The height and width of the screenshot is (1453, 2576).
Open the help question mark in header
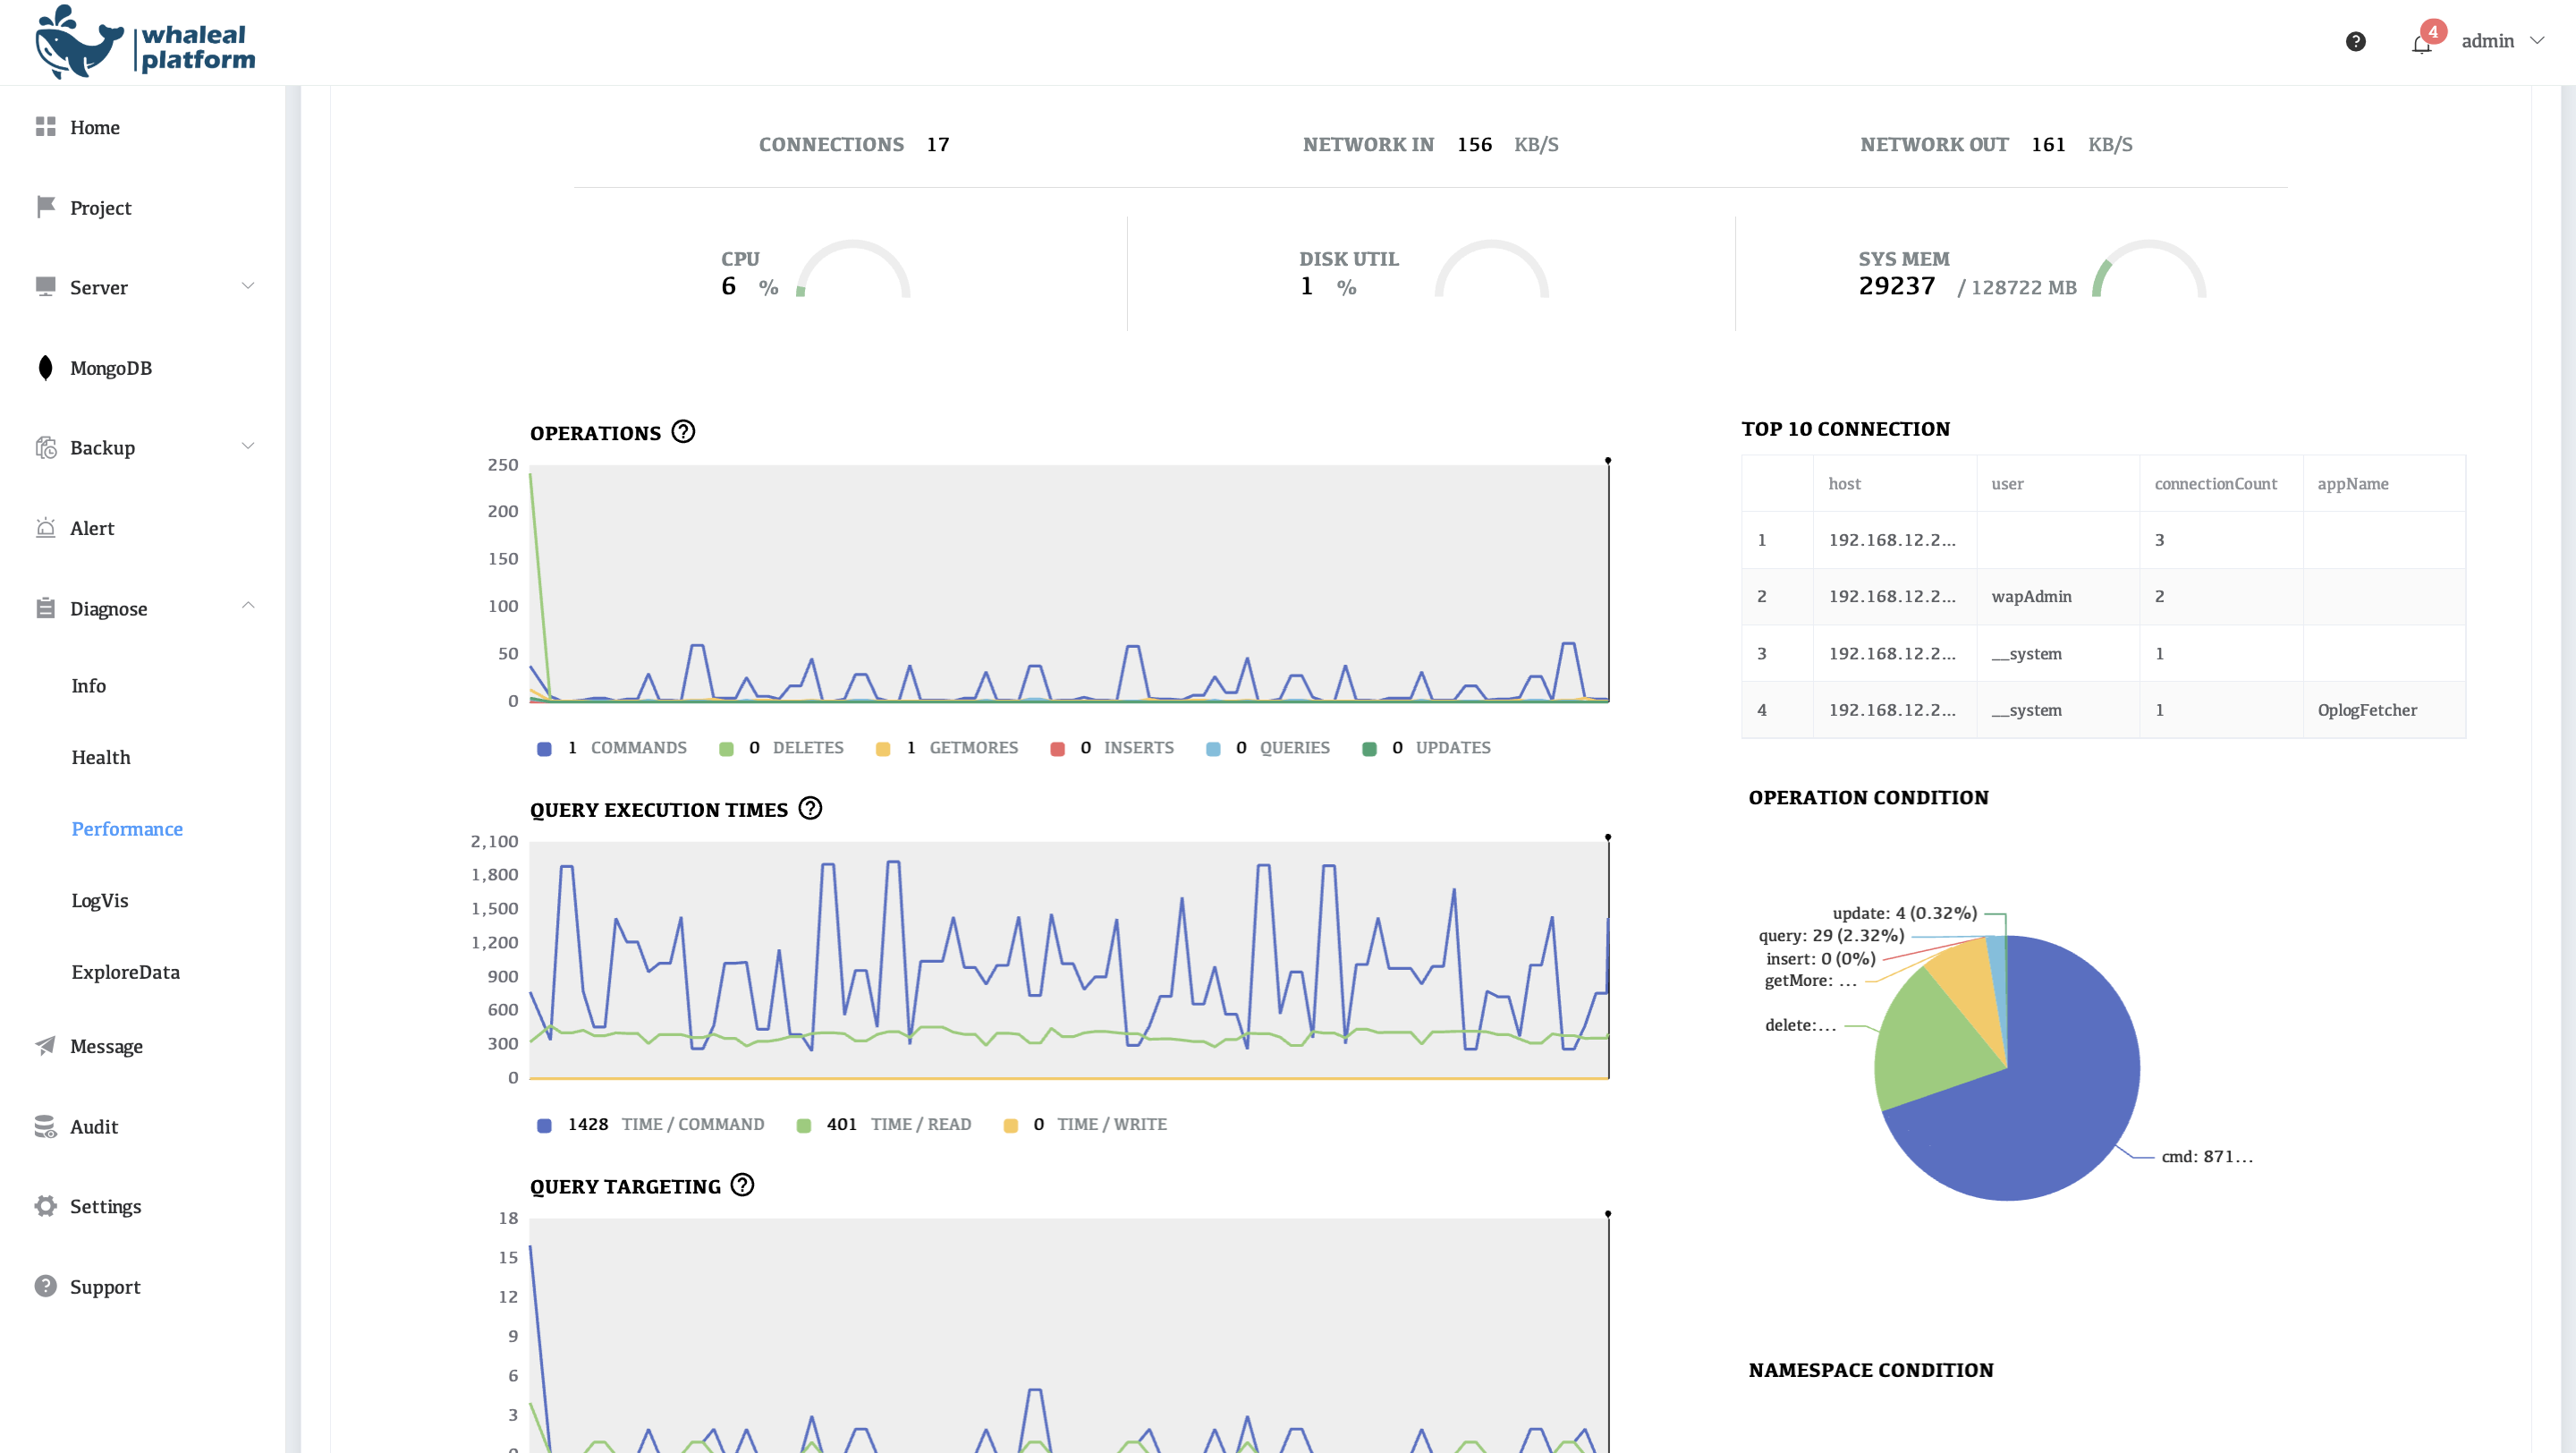click(x=2355, y=41)
